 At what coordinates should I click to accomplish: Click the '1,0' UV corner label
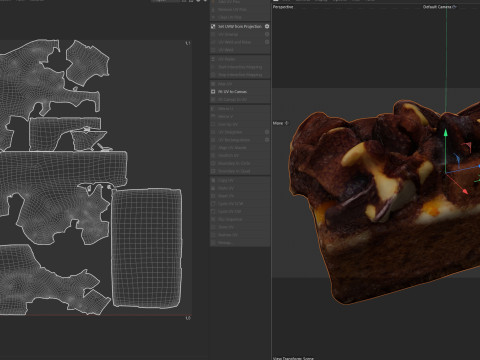(x=188, y=318)
